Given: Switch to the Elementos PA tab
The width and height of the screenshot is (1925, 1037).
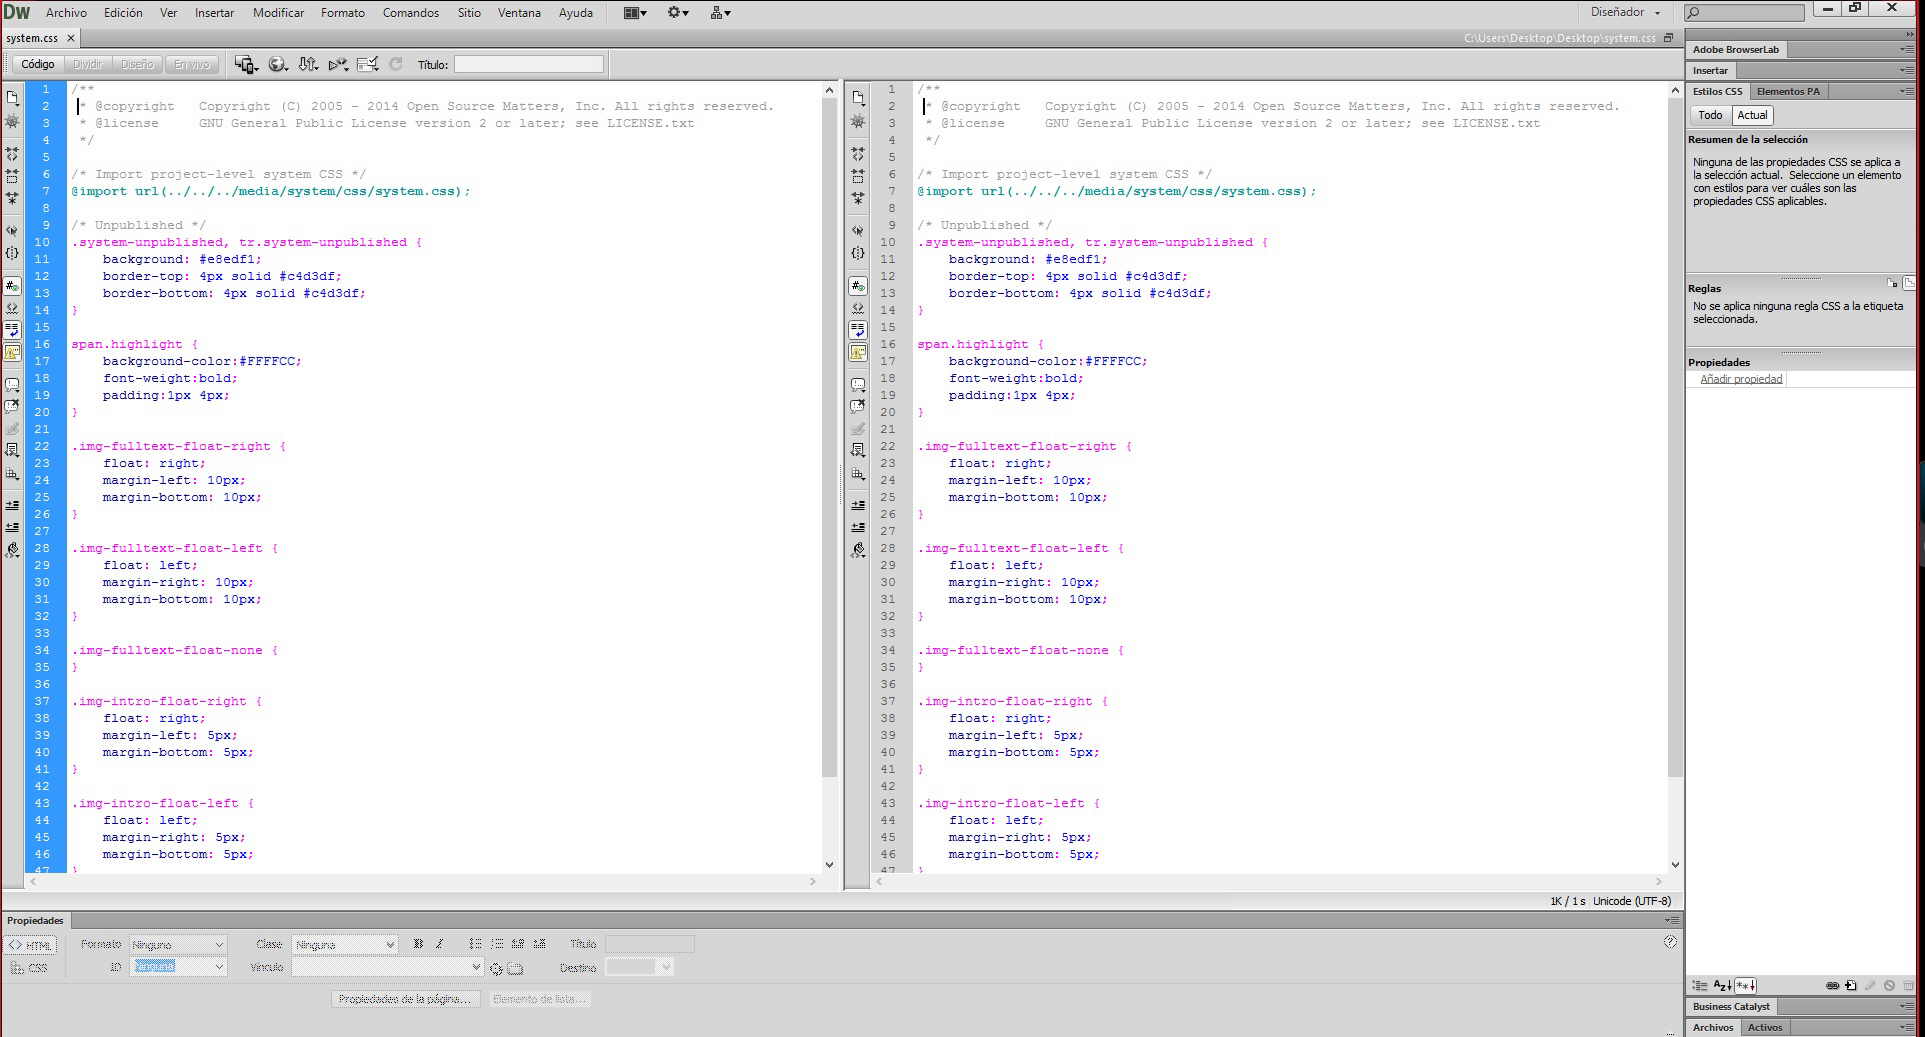Looking at the screenshot, I should 1788,91.
